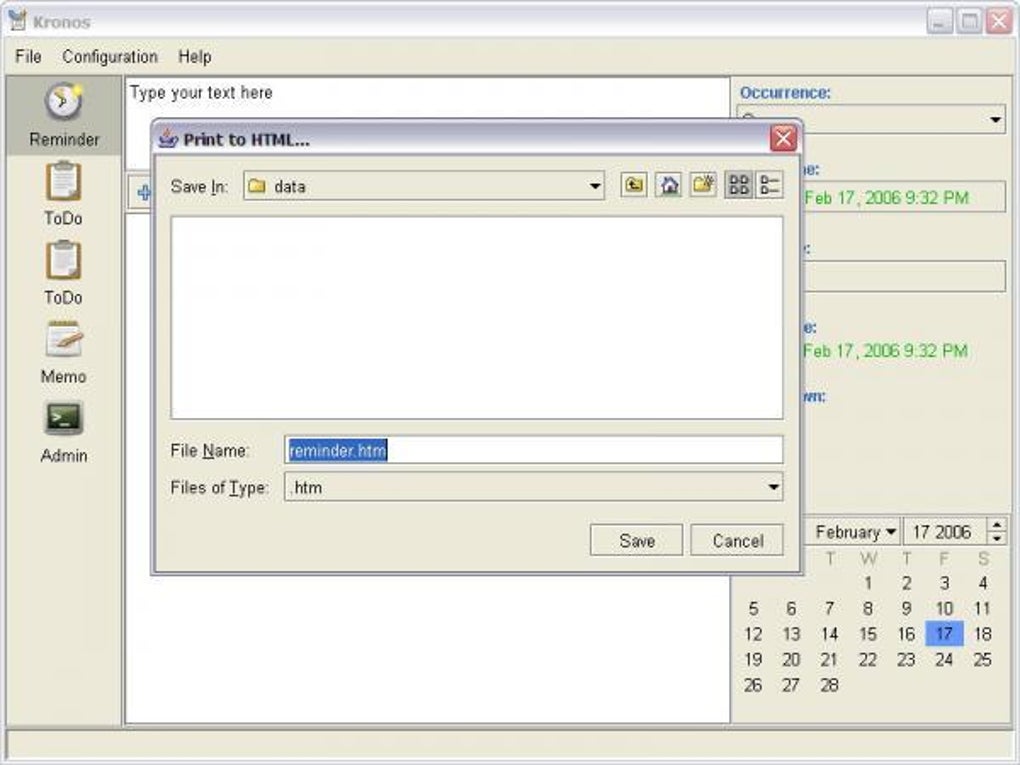Save the reminder.htm file
Screen dimensions: 1020x765
click(636, 540)
